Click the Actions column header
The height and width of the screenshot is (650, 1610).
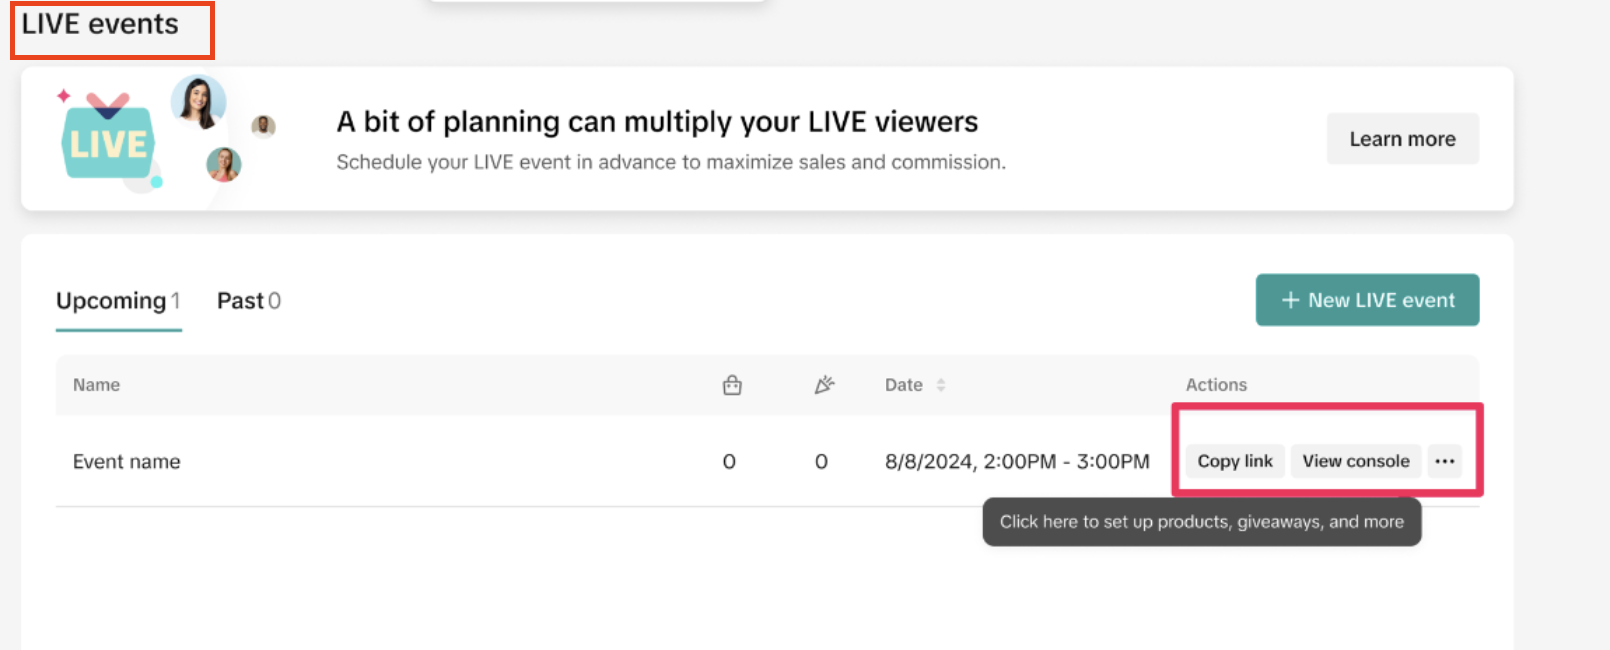1216,385
